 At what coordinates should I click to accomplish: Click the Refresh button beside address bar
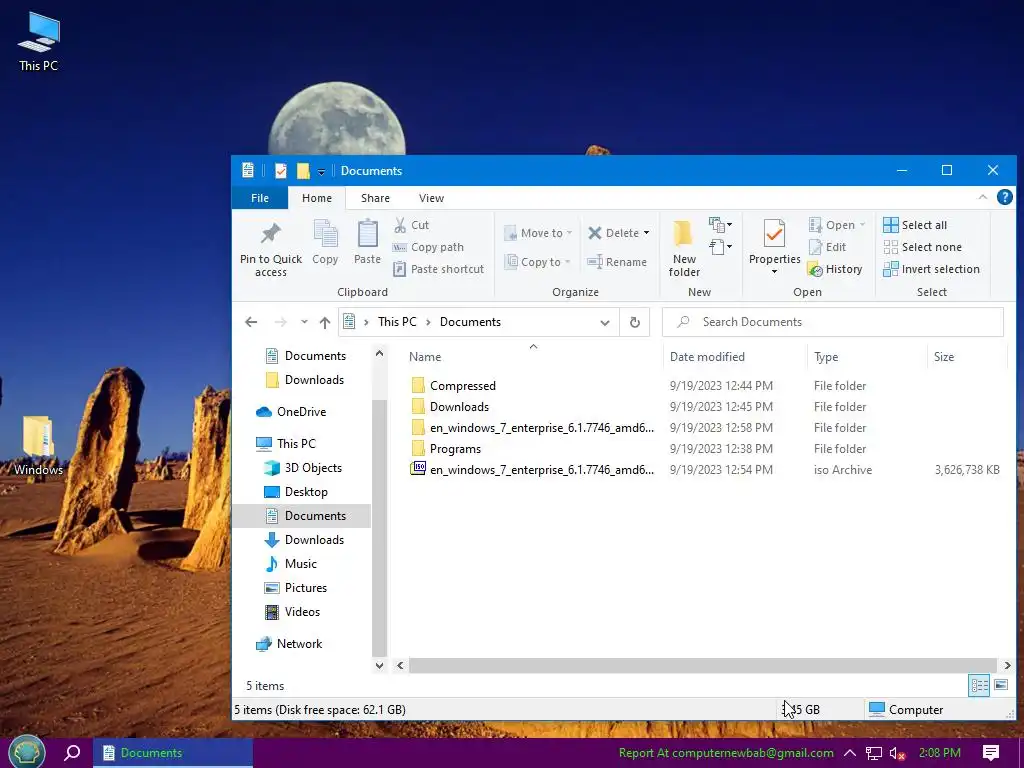tap(634, 322)
